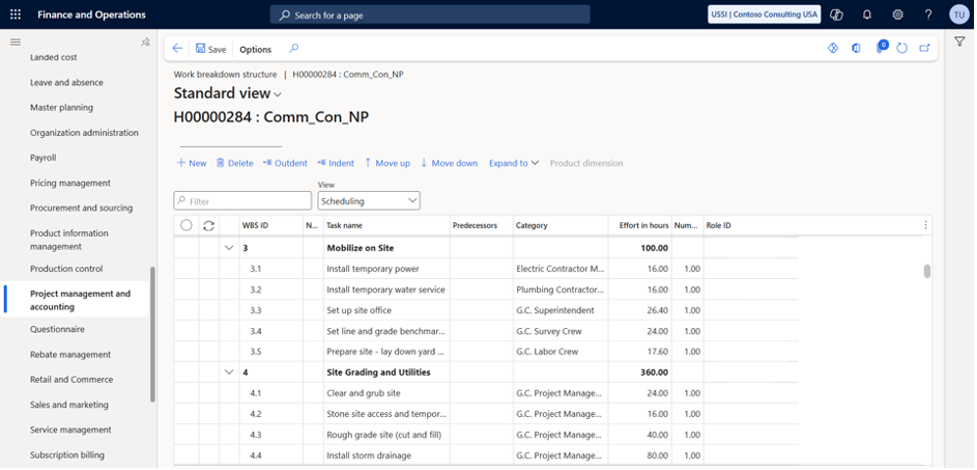Click Move down
The height and width of the screenshot is (470, 977).
pyautogui.click(x=449, y=163)
